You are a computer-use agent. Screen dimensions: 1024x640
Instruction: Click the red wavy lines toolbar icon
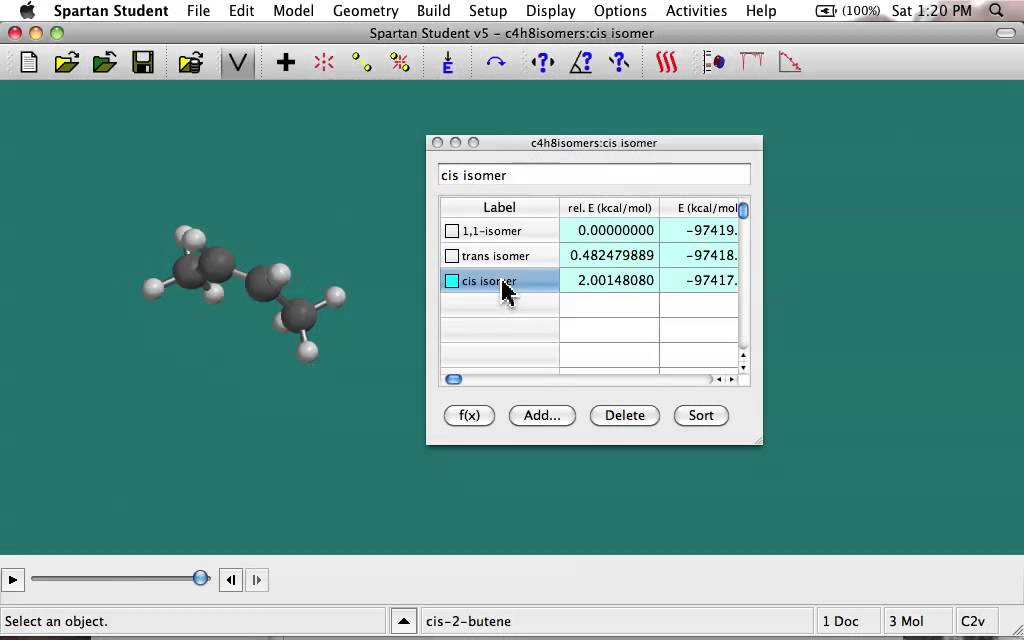point(666,63)
